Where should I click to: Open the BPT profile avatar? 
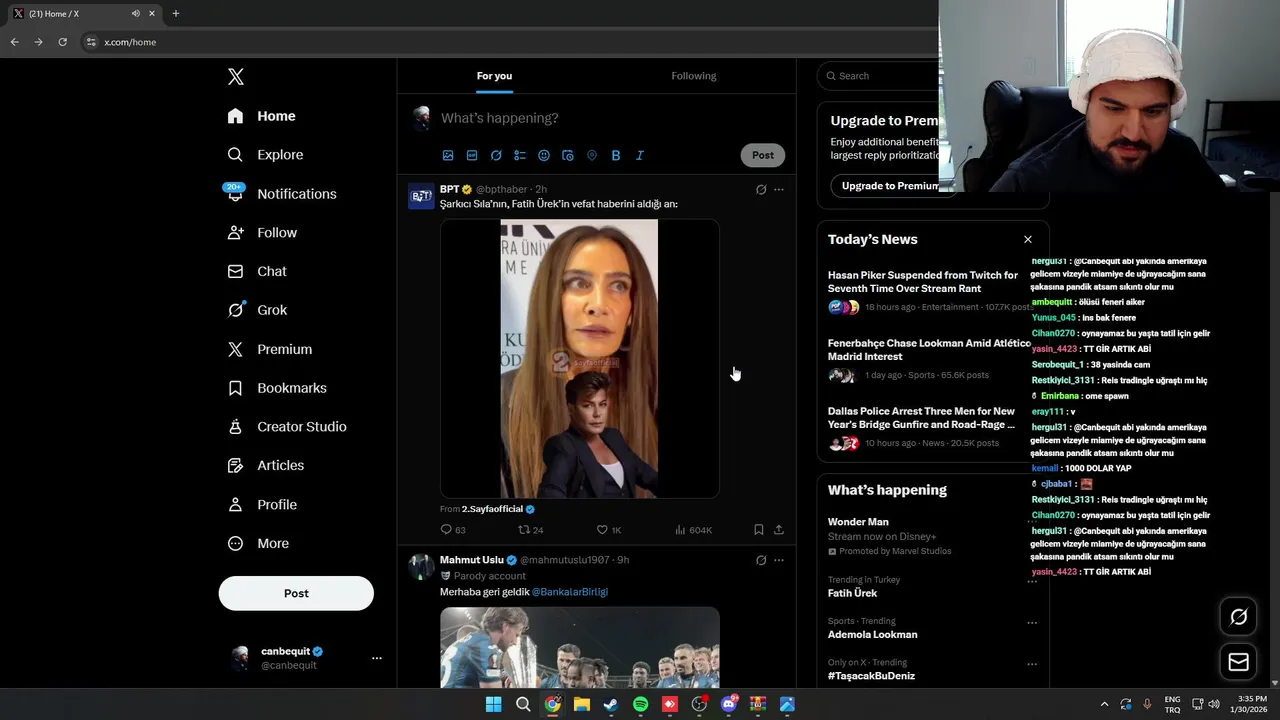coord(421,196)
